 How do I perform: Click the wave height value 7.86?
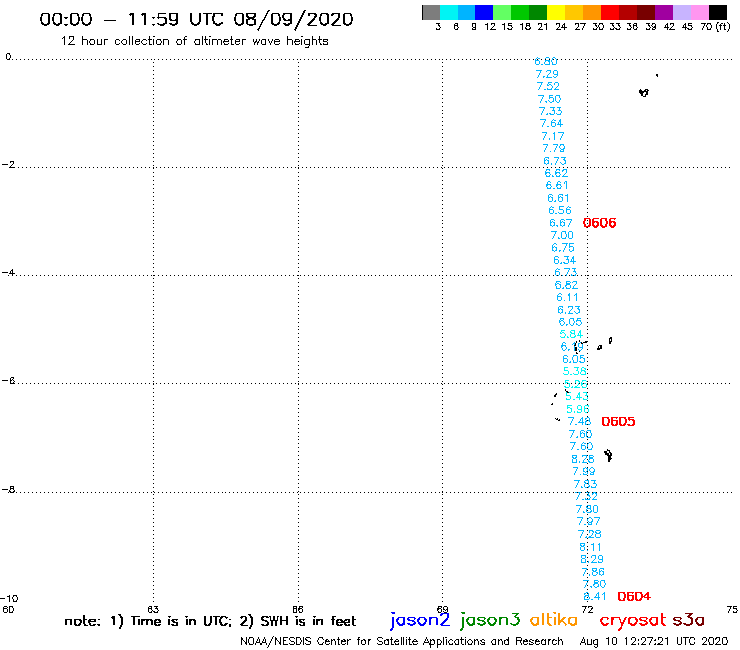pos(593,572)
